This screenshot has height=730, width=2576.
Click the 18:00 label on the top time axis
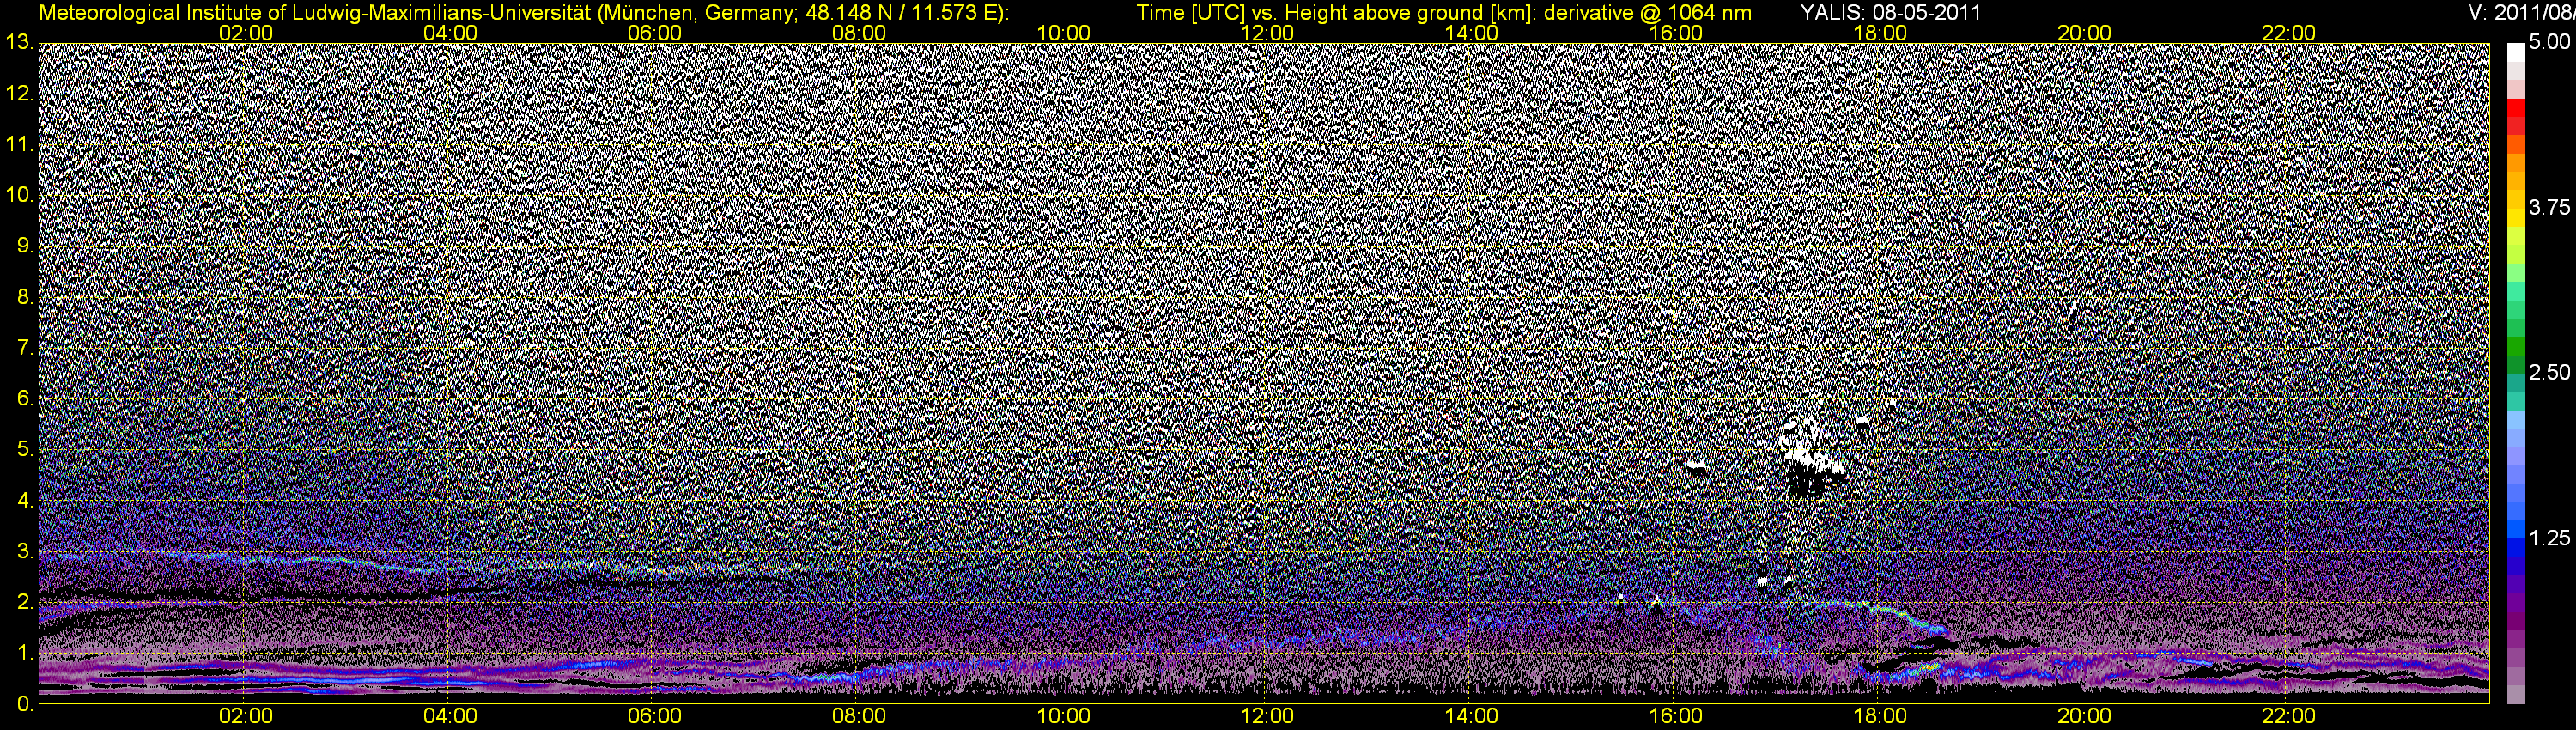(x=1880, y=33)
